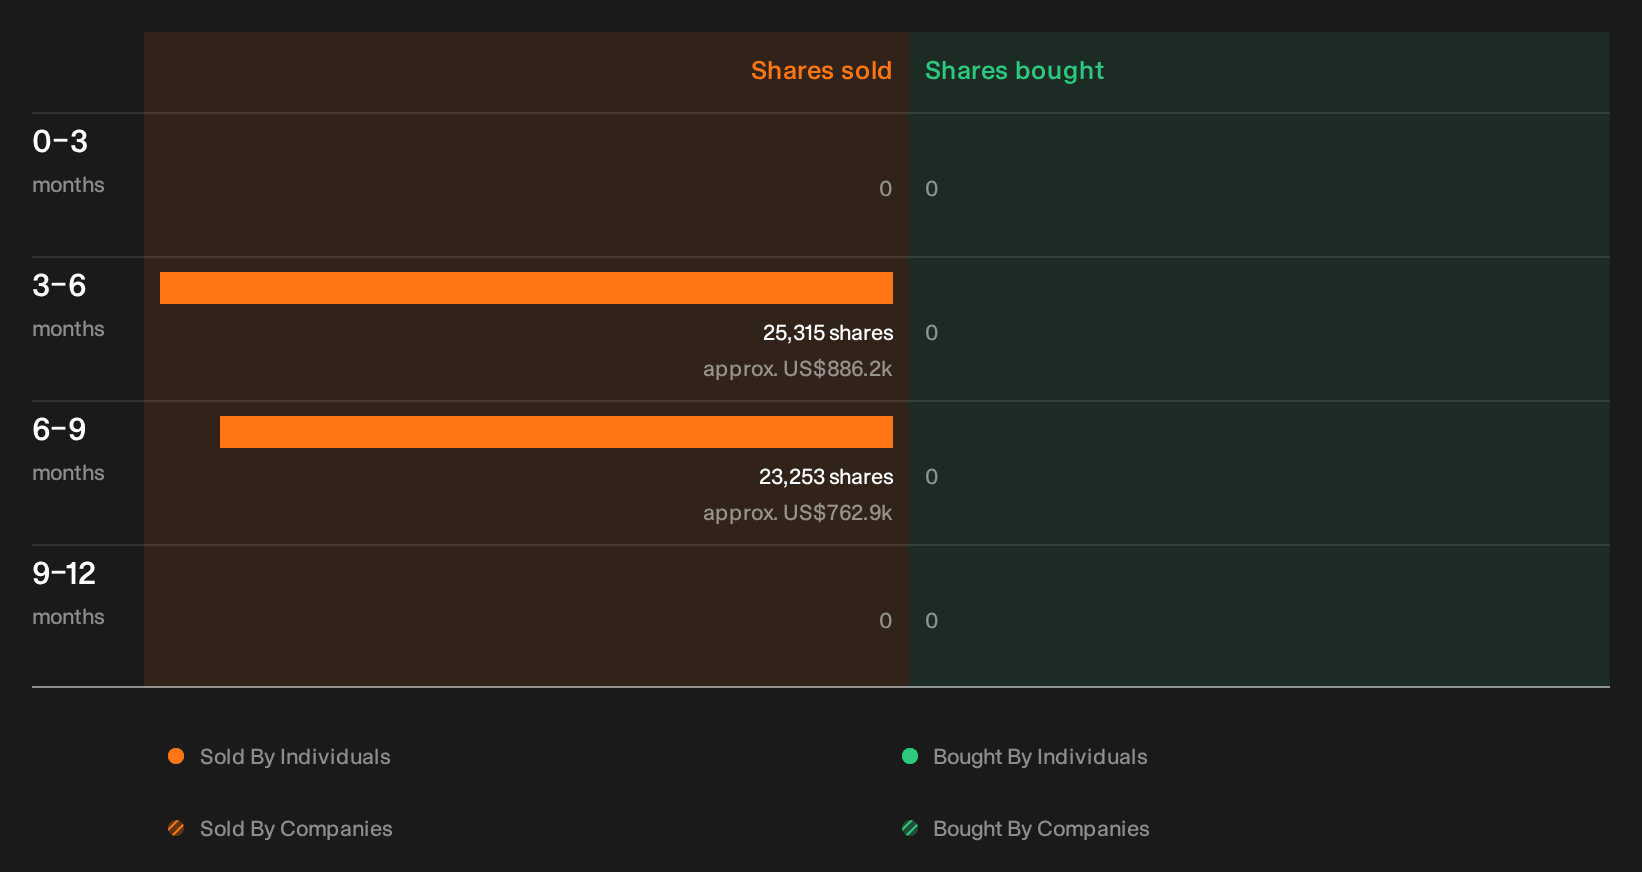
Task: Click shares bought zero in 0-3 months row
Action: 931,189
